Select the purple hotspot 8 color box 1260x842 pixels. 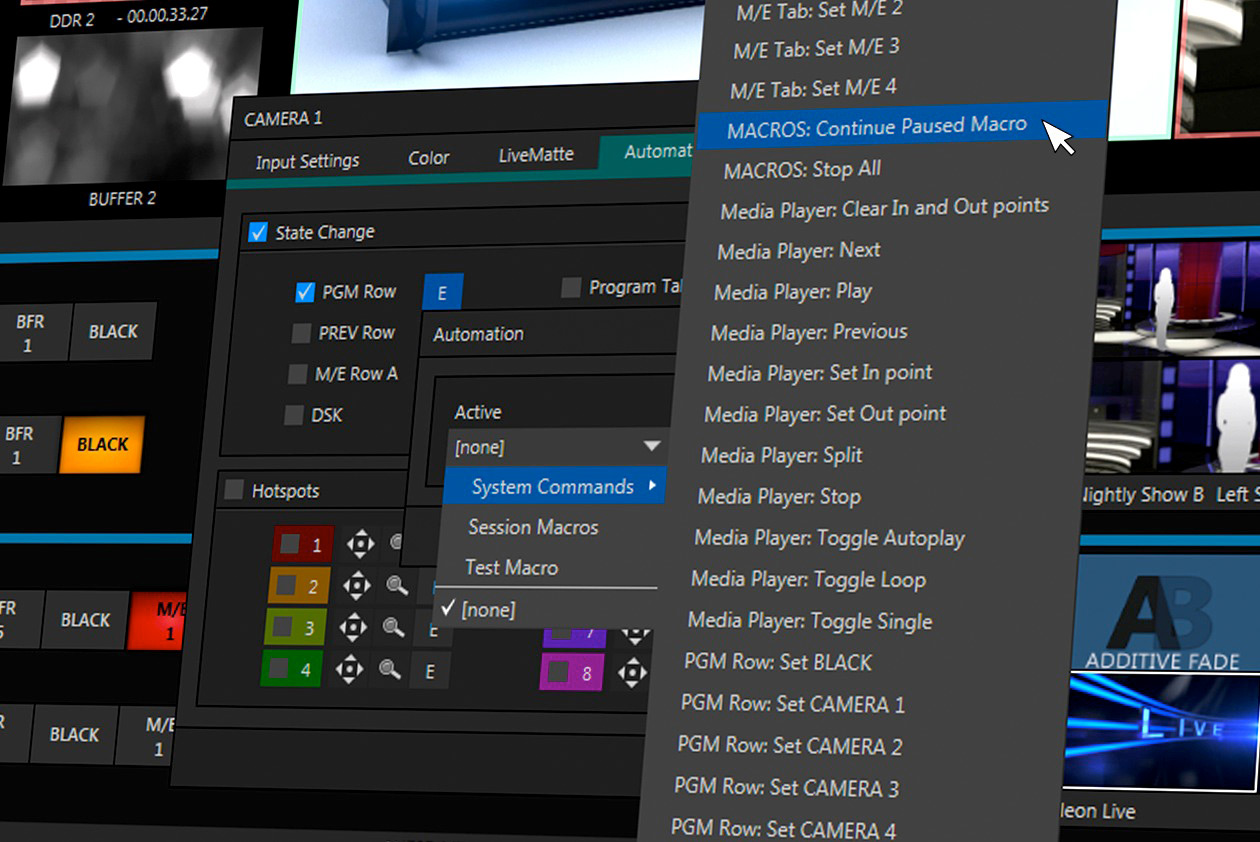pos(573,672)
